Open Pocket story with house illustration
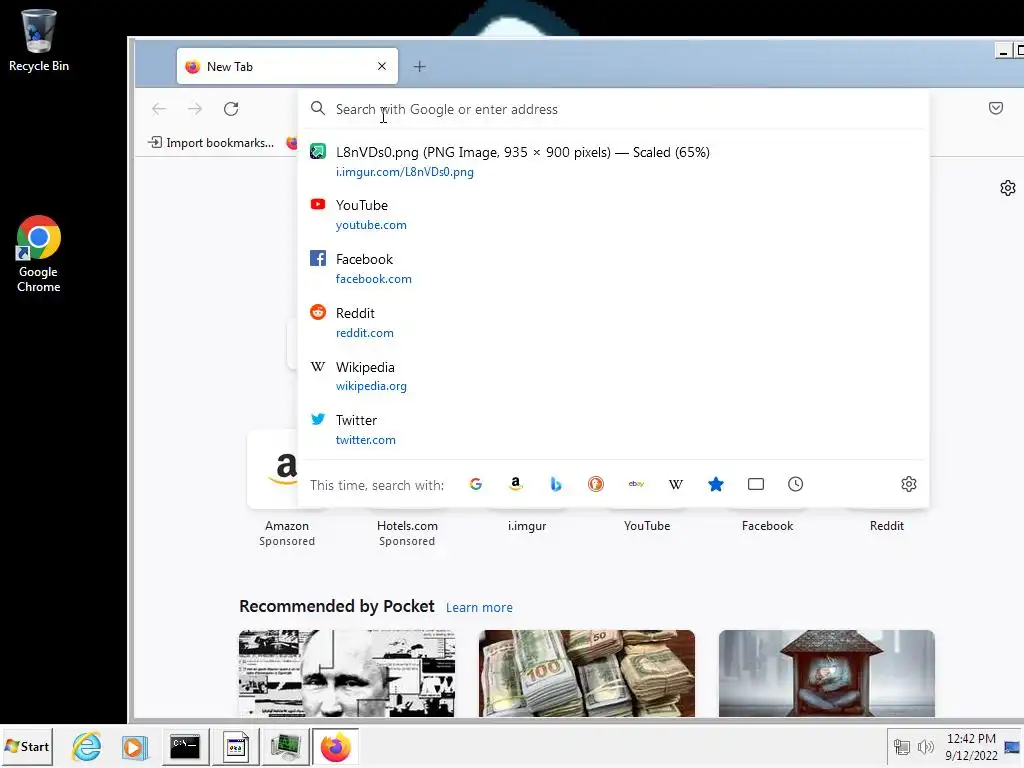 click(x=827, y=673)
